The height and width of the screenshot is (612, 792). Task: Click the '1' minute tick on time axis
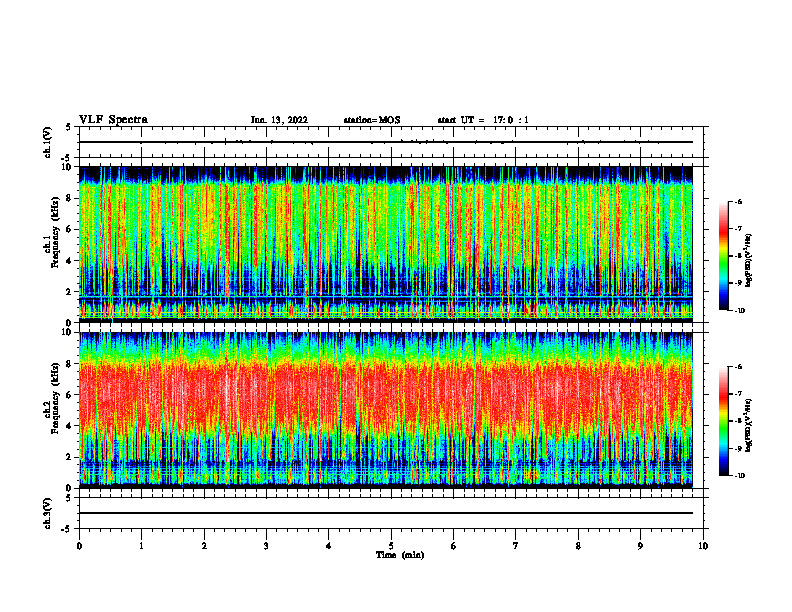141,546
